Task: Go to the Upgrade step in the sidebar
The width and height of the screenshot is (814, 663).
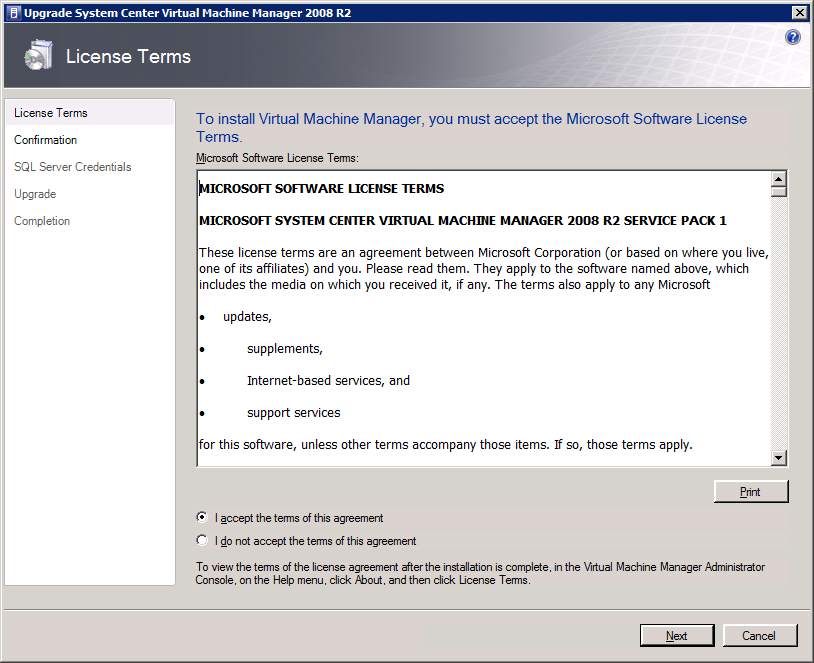Action: coord(35,194)
